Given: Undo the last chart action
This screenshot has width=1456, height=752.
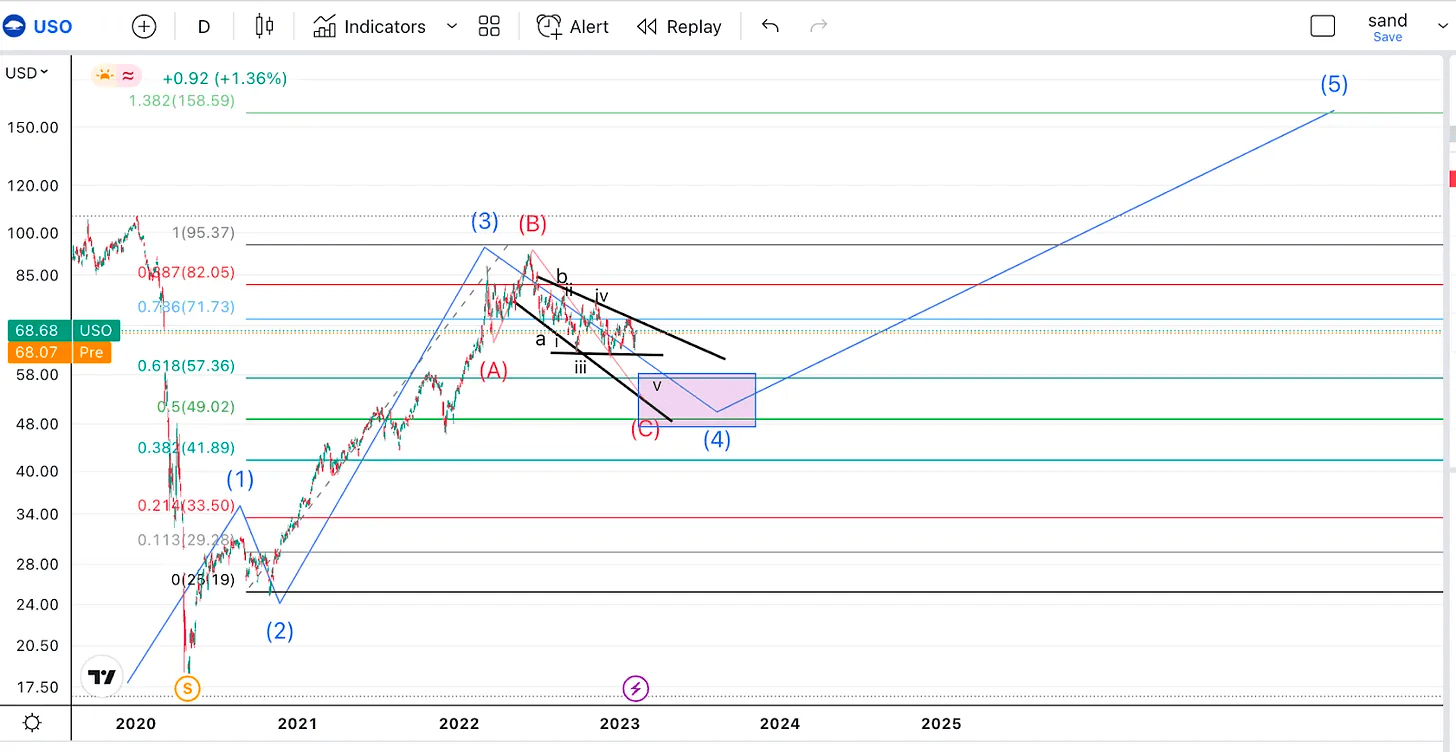Looking at the screenshot, I should click(x=770, y=26).
